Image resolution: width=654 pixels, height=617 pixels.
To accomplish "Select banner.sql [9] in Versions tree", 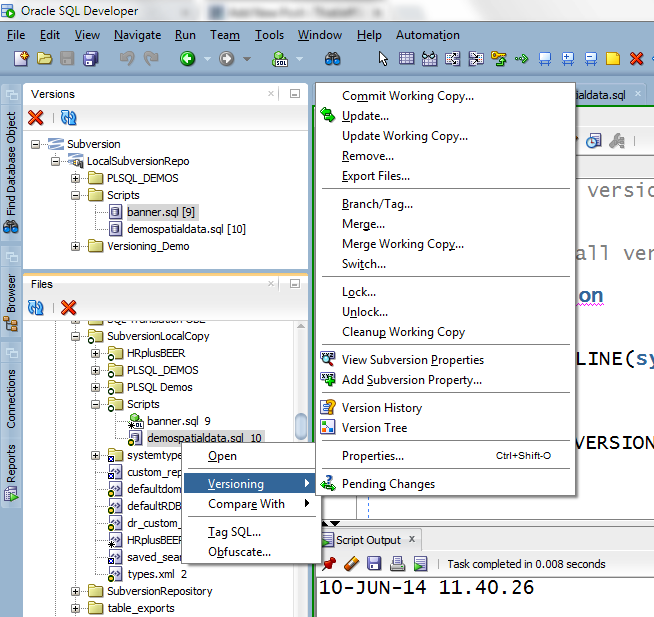I will coord(161,212).
